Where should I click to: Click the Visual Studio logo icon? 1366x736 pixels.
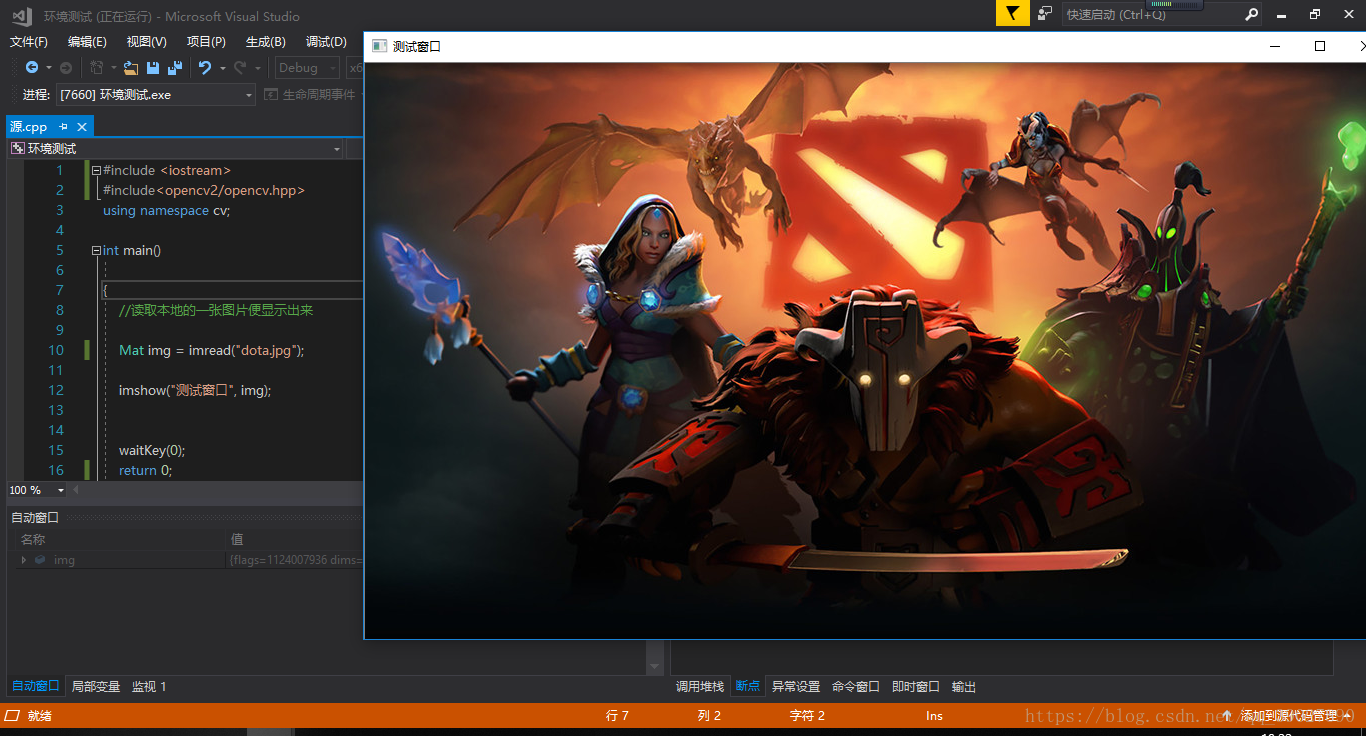pos(22,15)
